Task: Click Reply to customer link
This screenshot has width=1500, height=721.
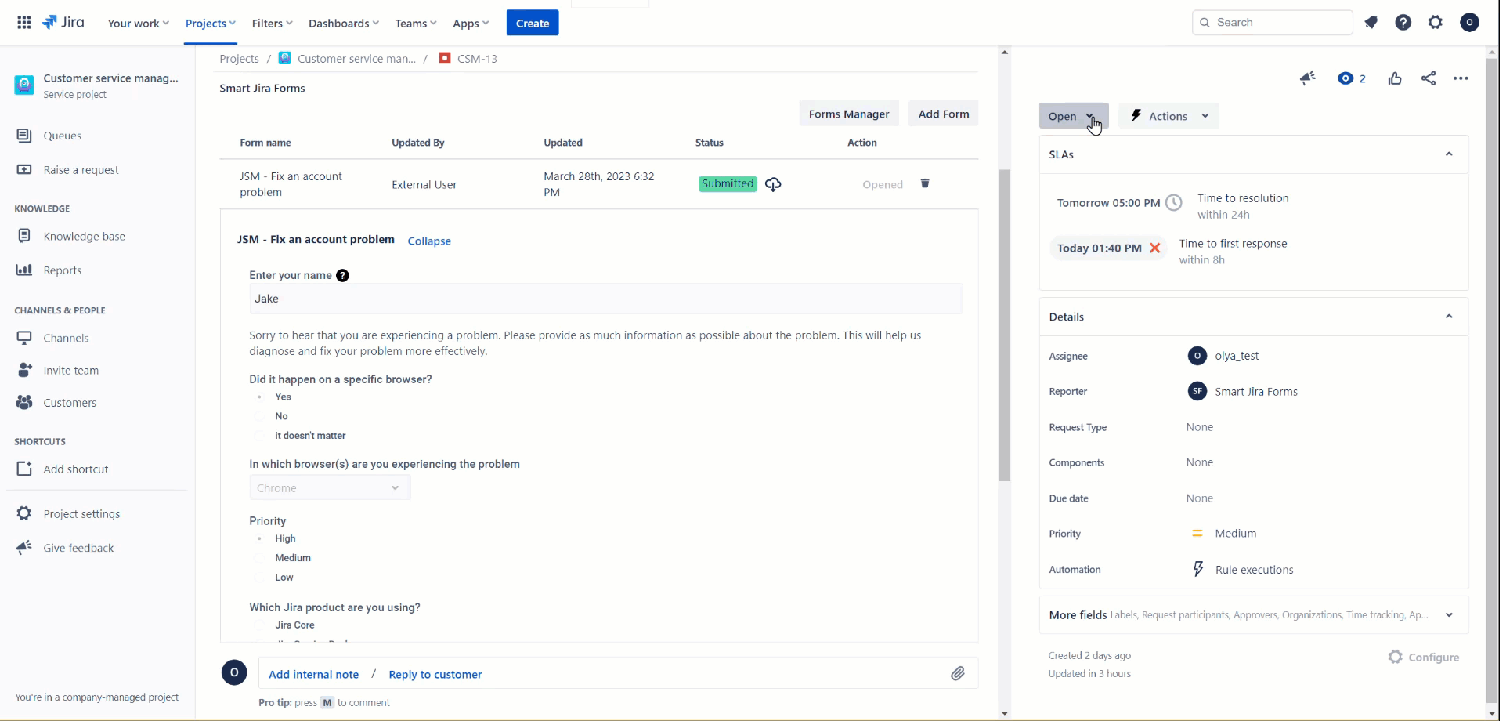Action: (435, 674)
